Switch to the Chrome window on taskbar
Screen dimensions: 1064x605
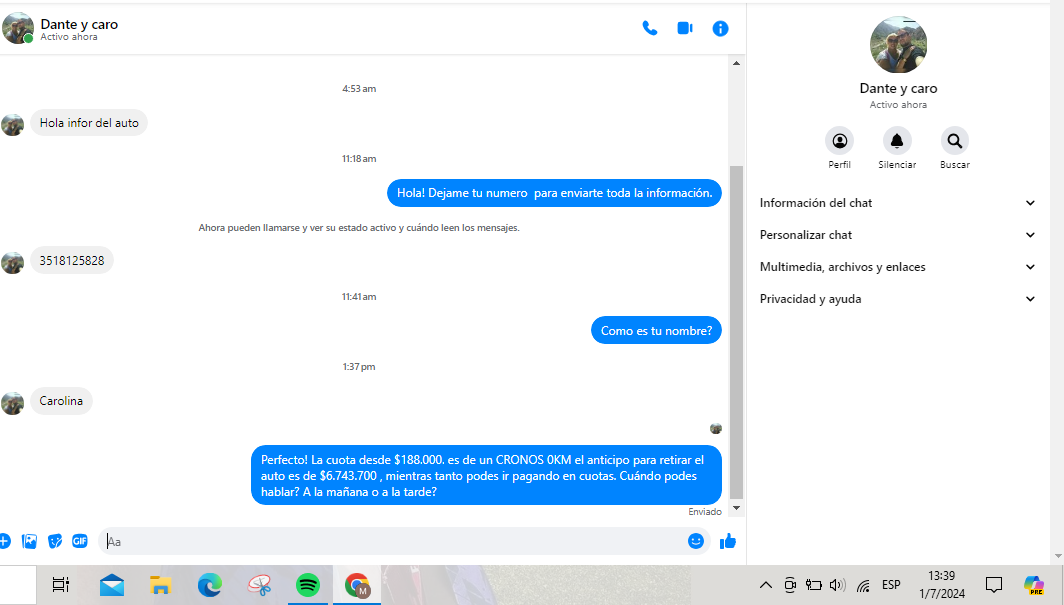357,585
